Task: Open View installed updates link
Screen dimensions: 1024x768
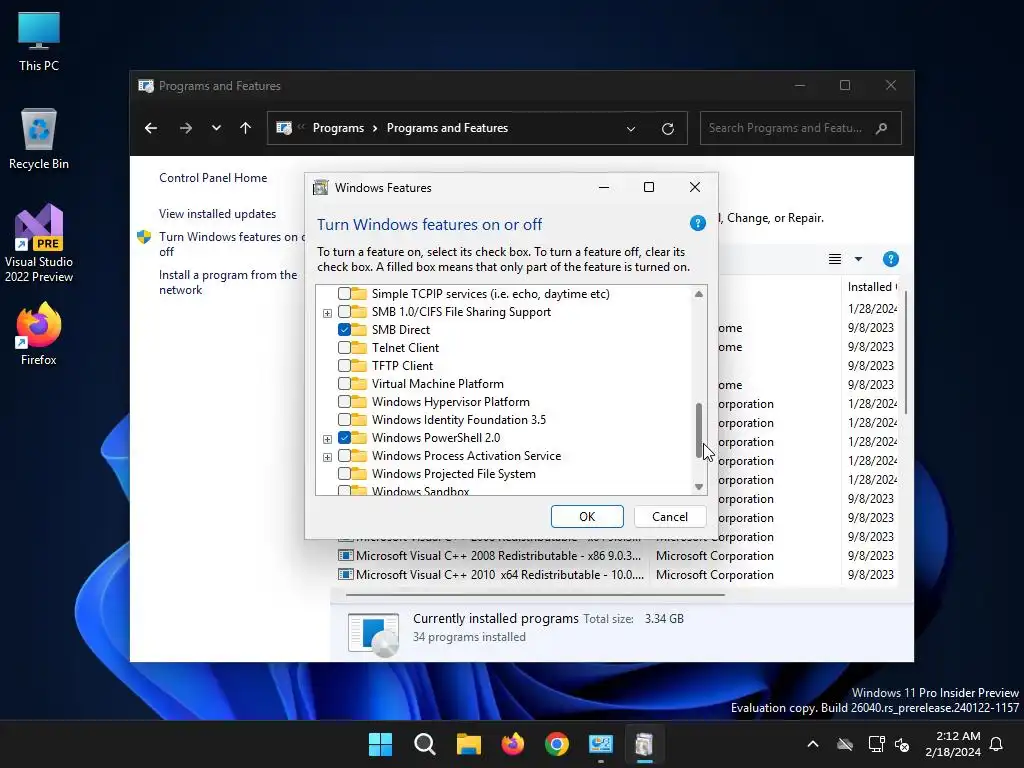Action: pyautogui.click(x=217, y=214)
